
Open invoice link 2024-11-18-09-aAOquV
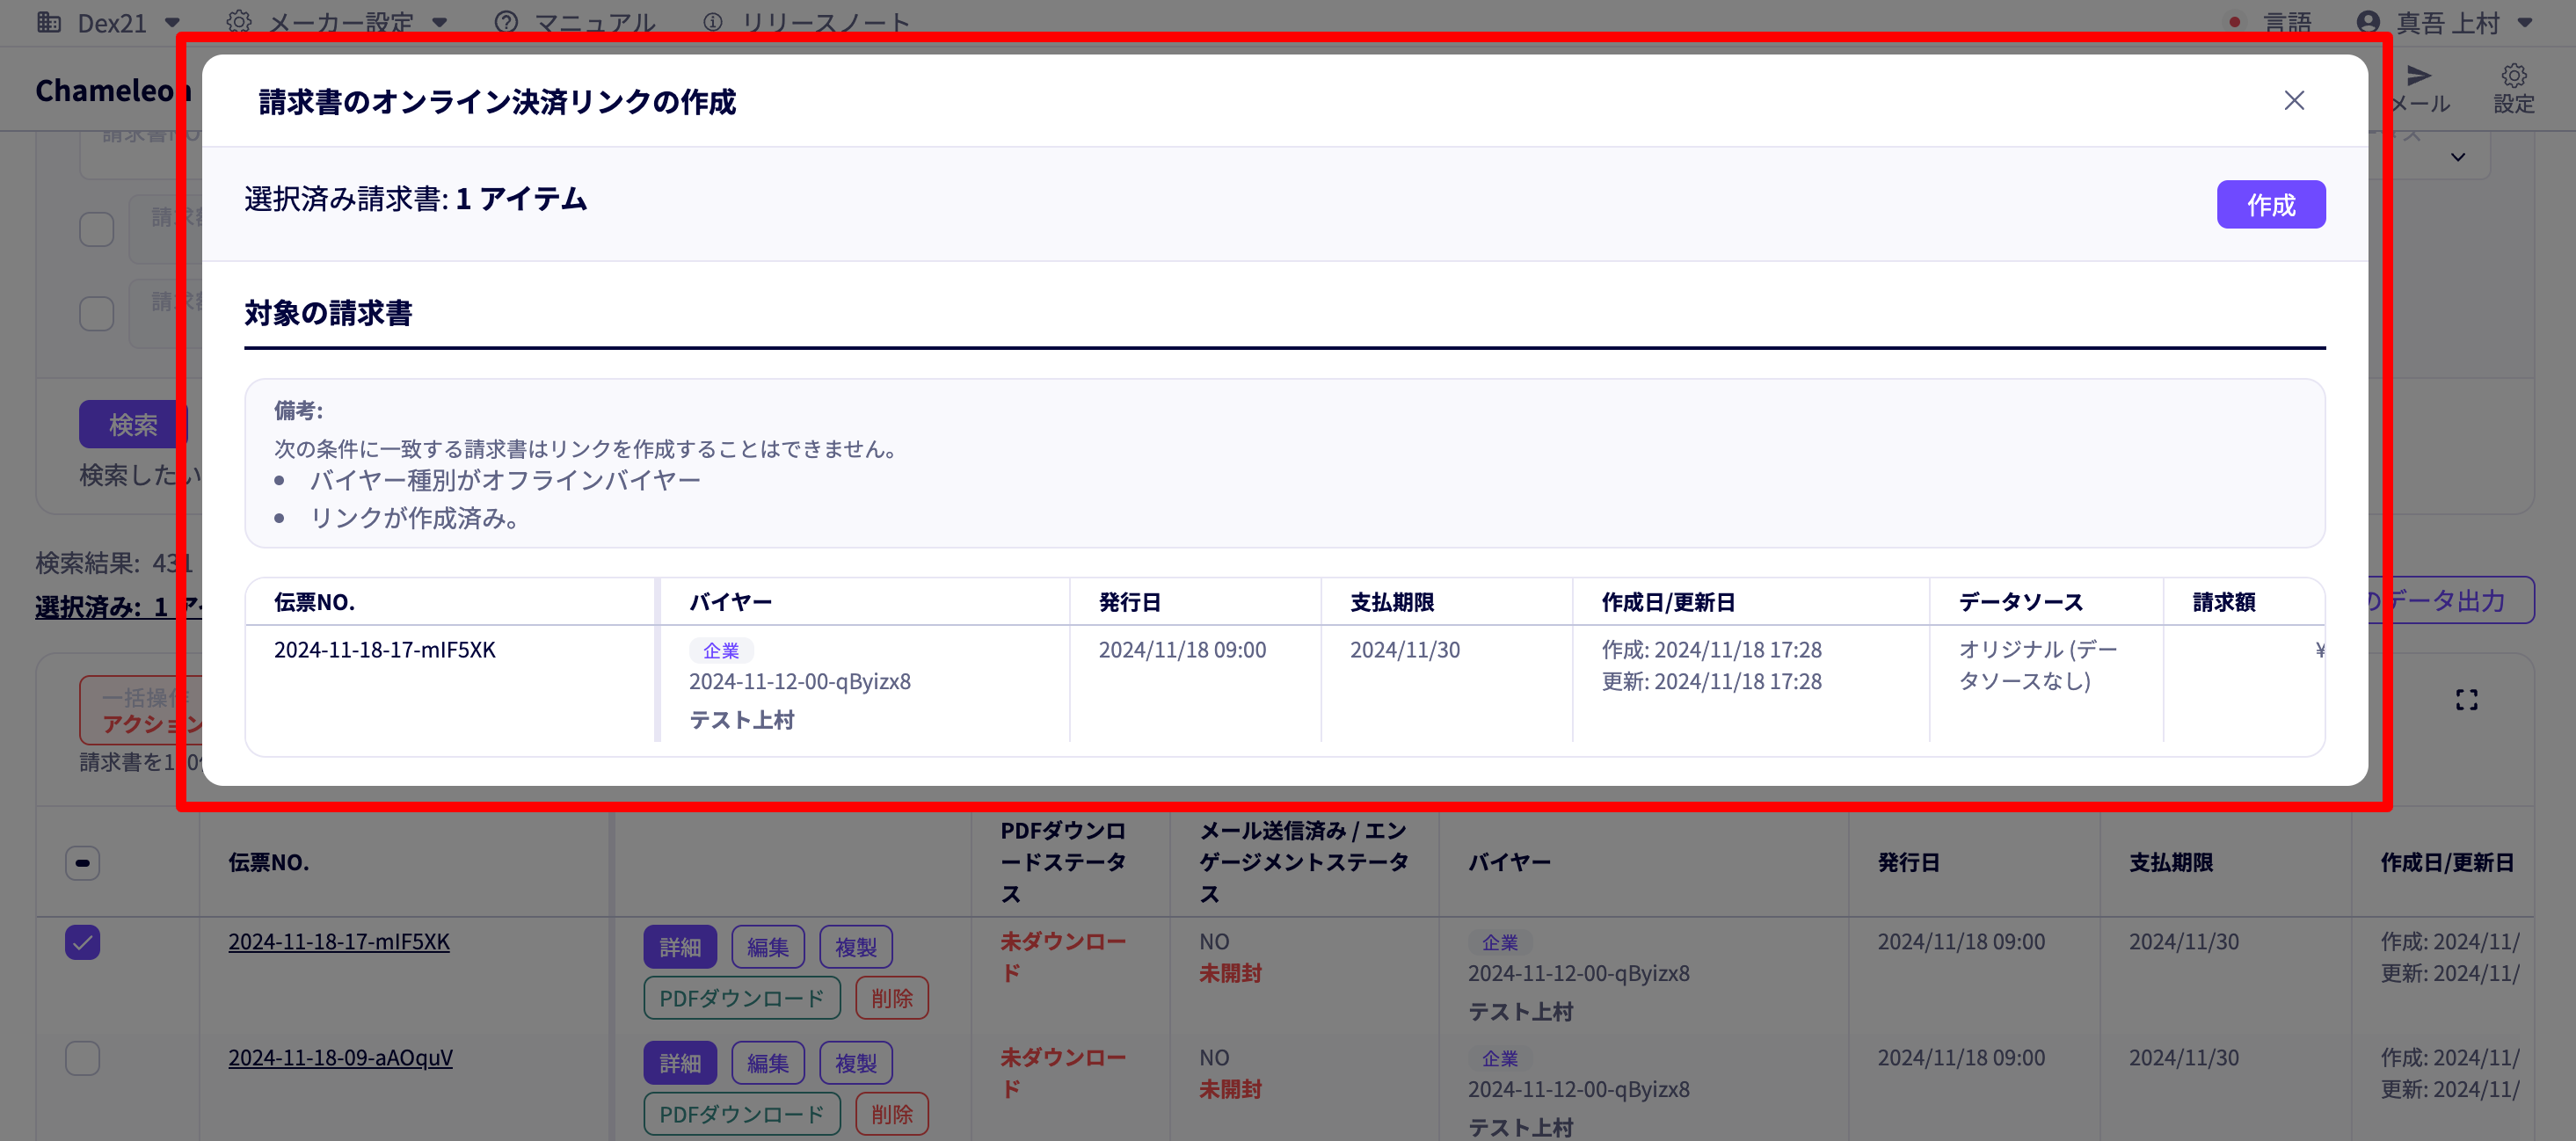[340, 1058]
